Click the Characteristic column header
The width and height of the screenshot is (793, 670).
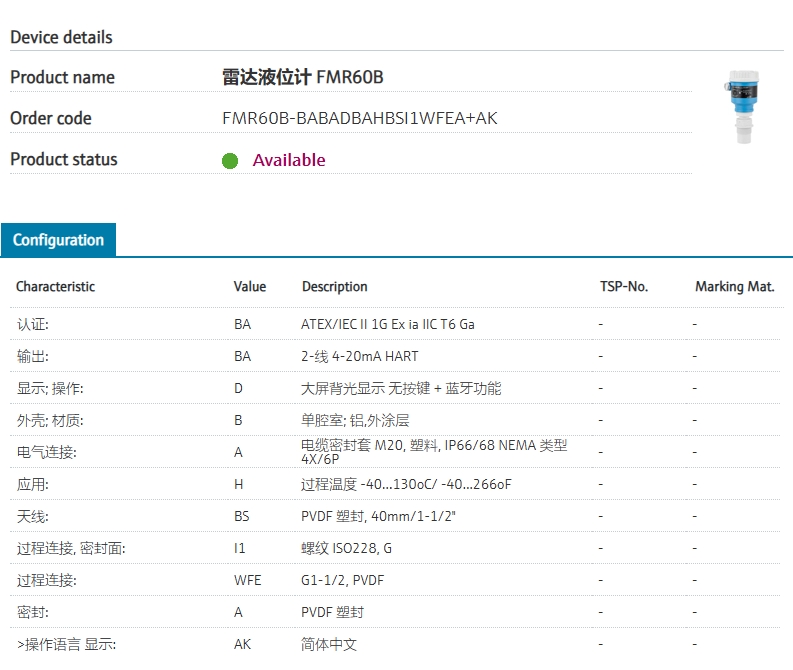point(56,287)
